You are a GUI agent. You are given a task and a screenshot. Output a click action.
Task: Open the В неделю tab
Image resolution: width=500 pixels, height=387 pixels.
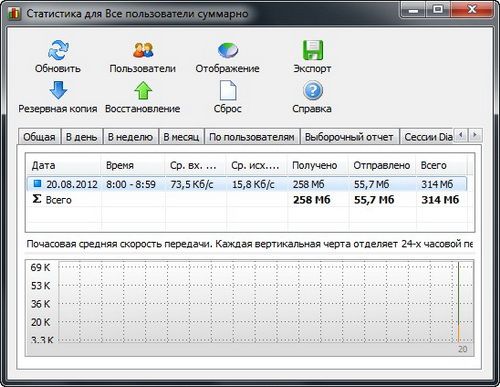click(130, 137)
